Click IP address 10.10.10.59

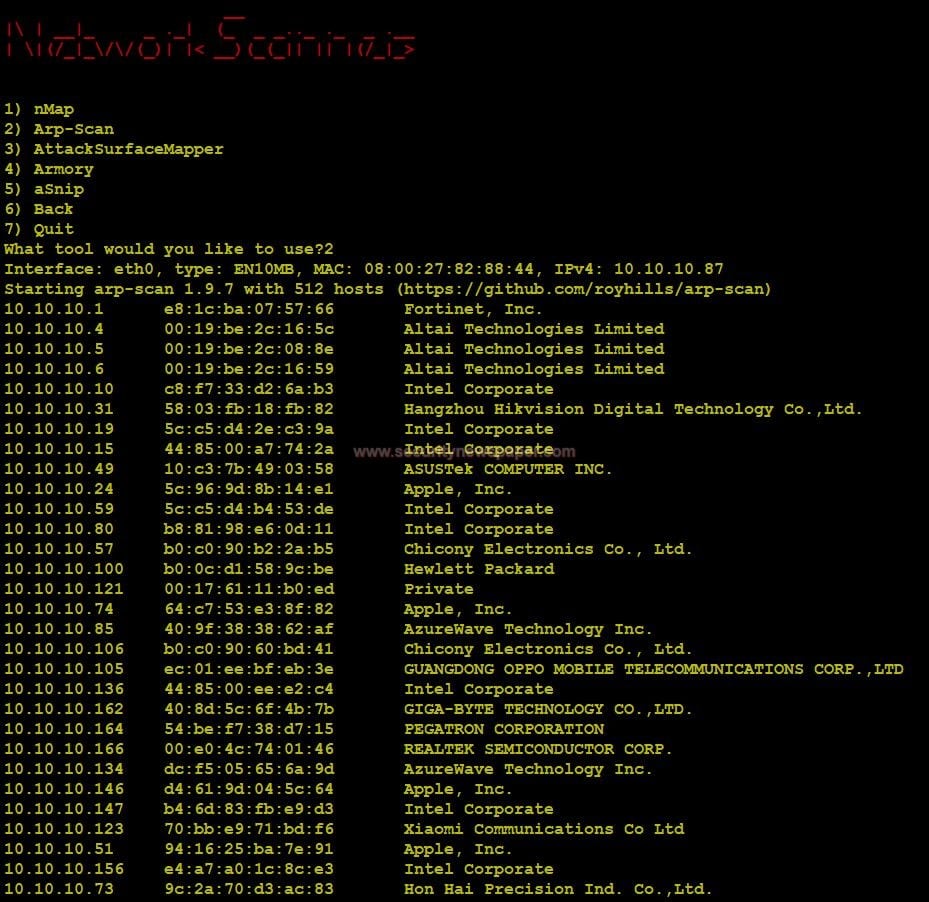click(59, 509)
